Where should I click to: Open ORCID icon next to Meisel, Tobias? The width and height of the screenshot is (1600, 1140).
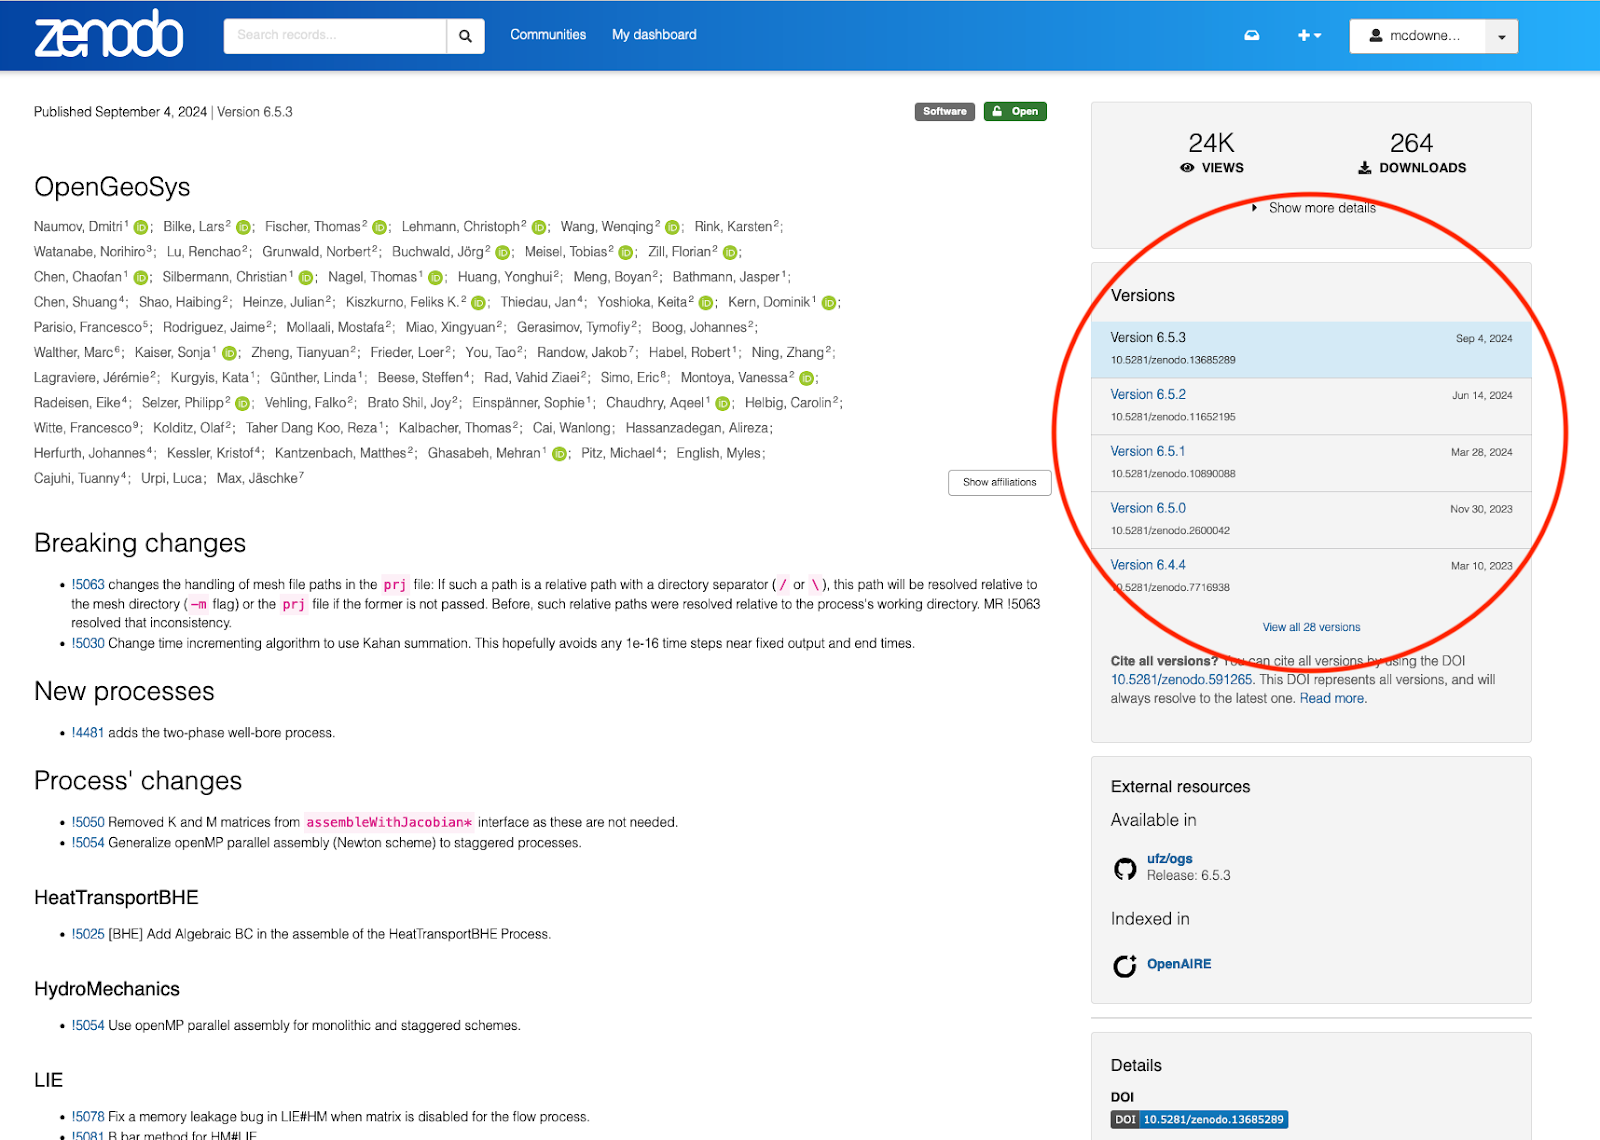point(626,252)
